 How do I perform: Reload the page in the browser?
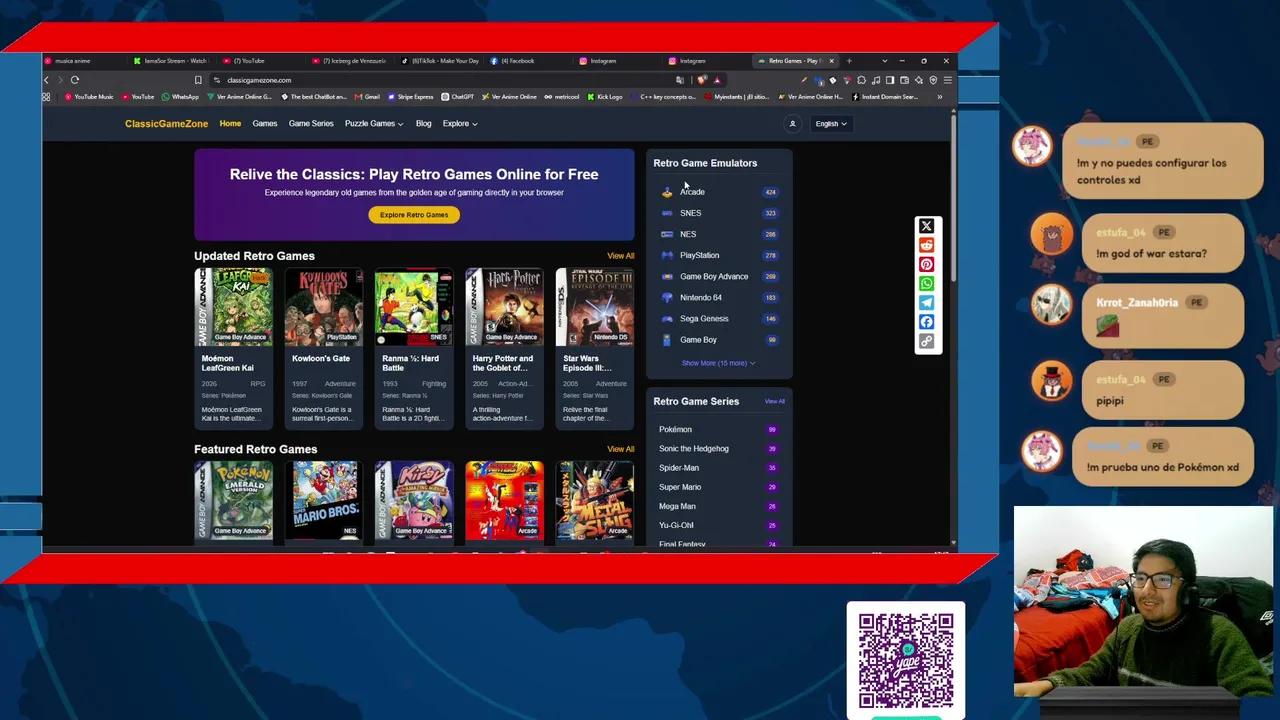pyautogui.click(x=75, y=80)
